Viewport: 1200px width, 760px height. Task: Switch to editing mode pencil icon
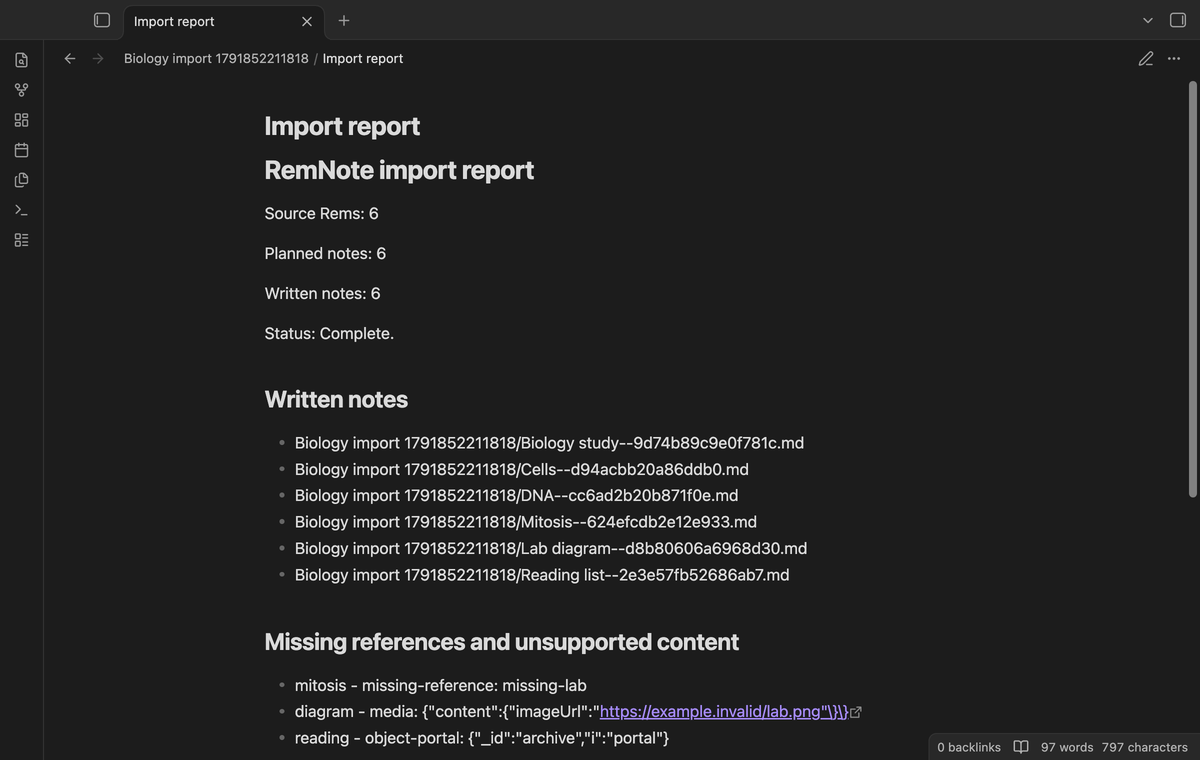coord(1146,59)
